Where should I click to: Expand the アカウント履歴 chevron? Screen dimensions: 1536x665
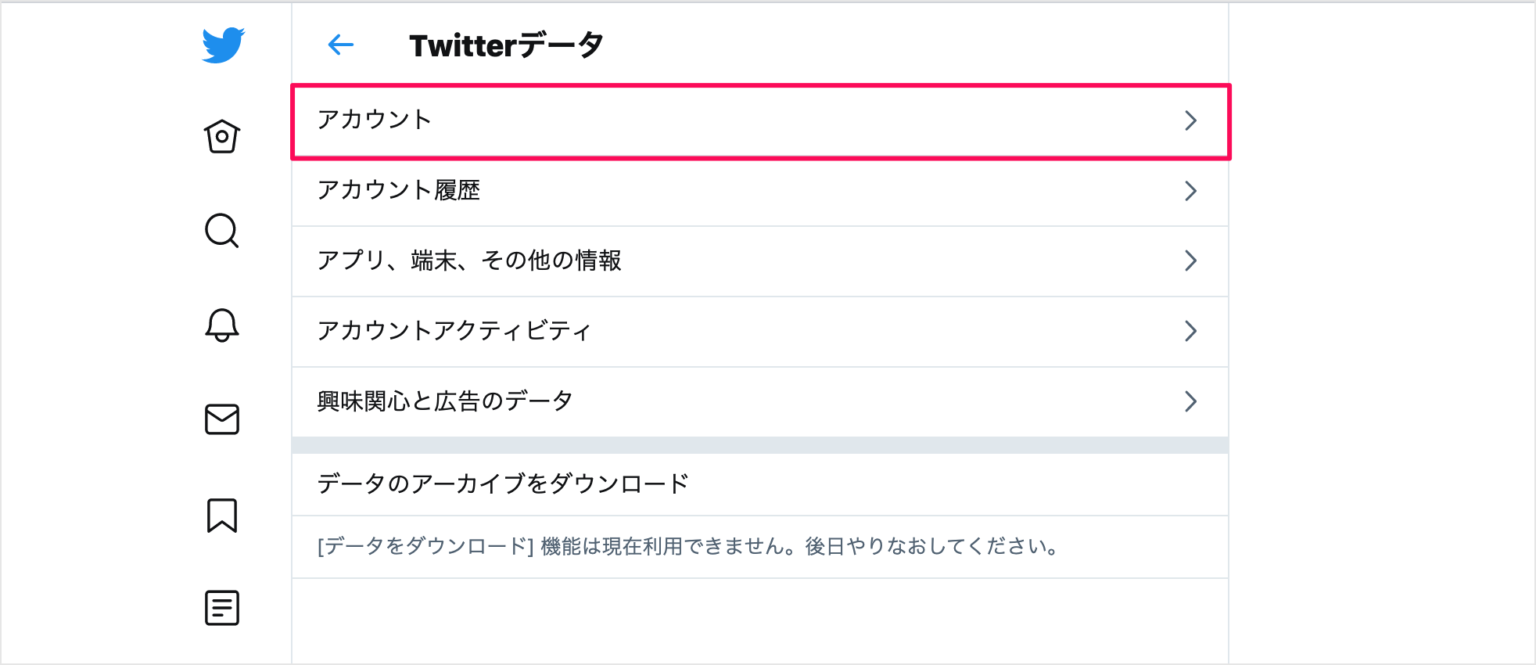1190,191
